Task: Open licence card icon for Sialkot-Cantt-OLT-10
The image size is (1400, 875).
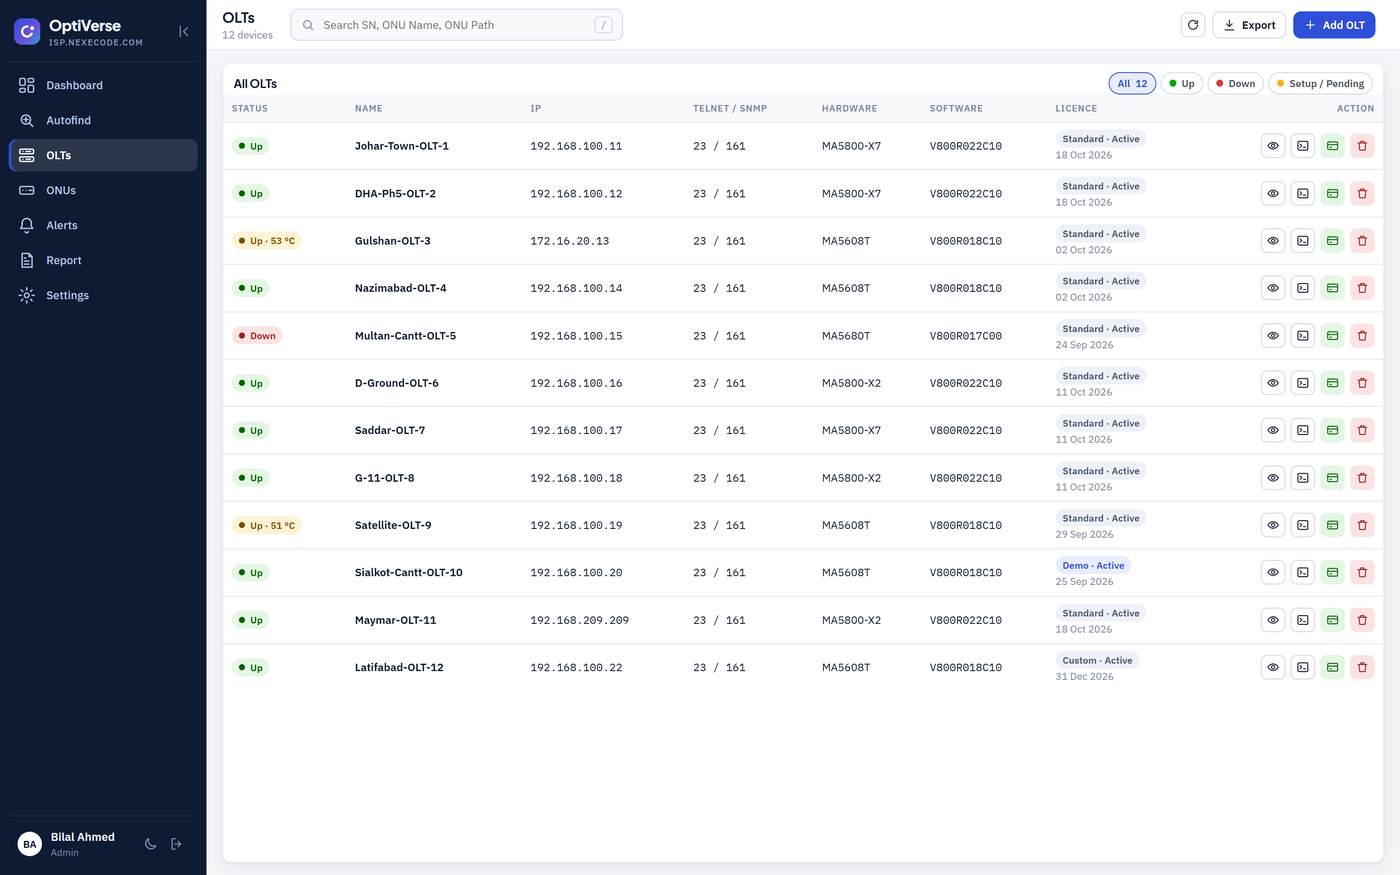Action: 1332,573
